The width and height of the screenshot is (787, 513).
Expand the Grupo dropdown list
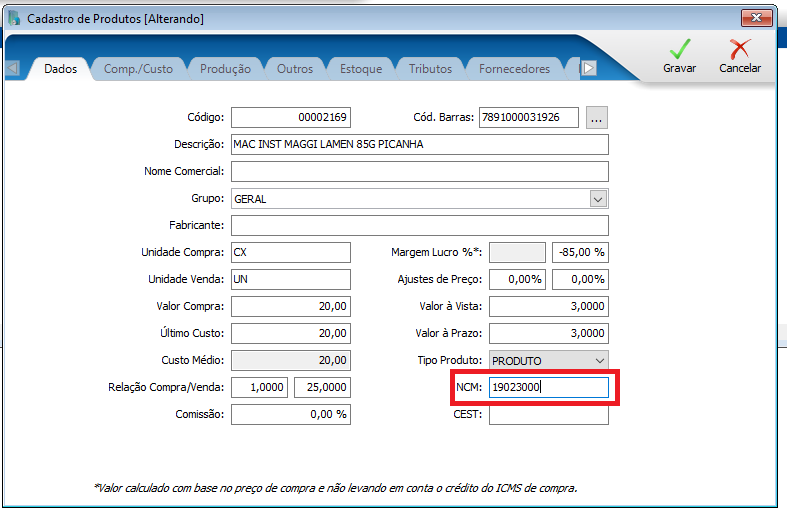599,198
